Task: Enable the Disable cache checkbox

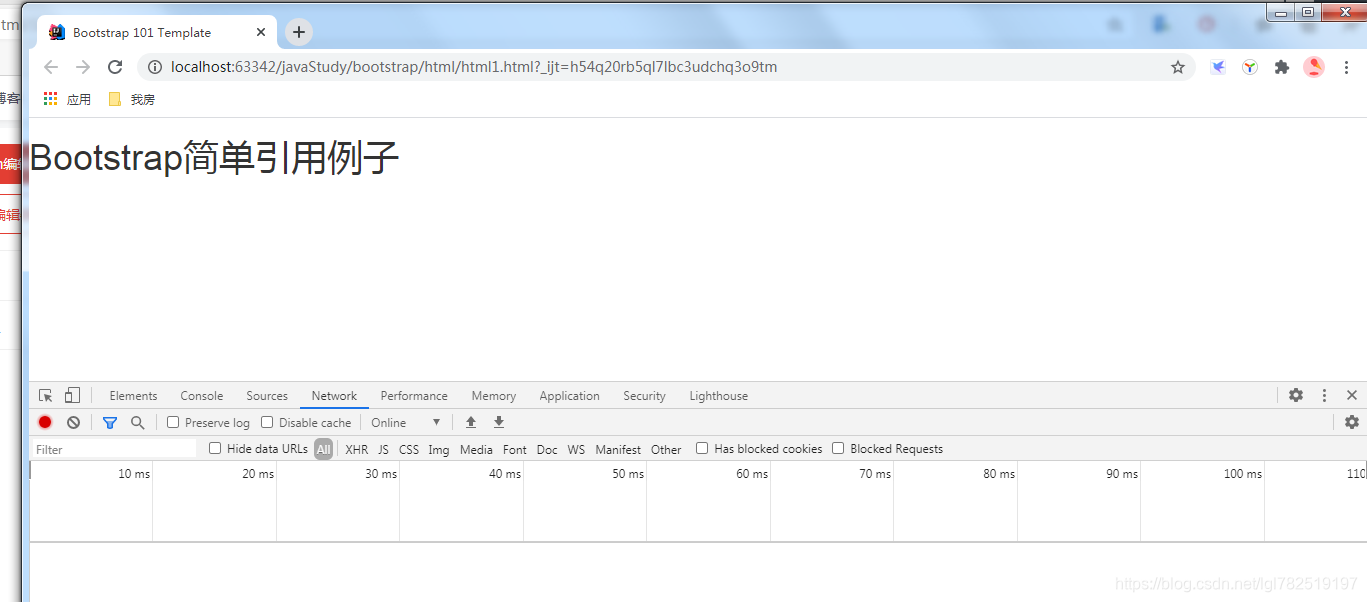Action: [x=267, y=422]
